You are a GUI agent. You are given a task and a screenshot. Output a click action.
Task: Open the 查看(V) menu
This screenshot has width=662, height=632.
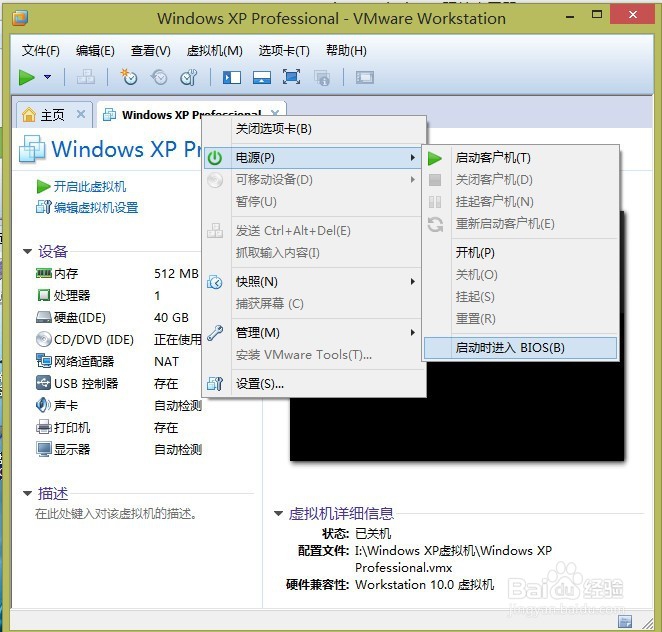point(151,51)
